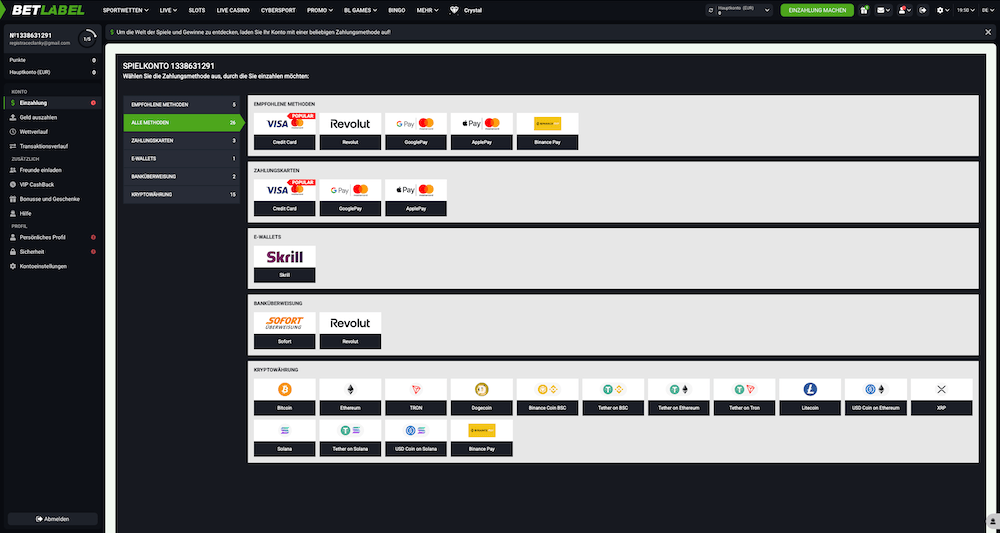1000x533 pixels.
Task: Click the refresh balance icon beside Hauptkonto
Action: [x=710, y=10]
